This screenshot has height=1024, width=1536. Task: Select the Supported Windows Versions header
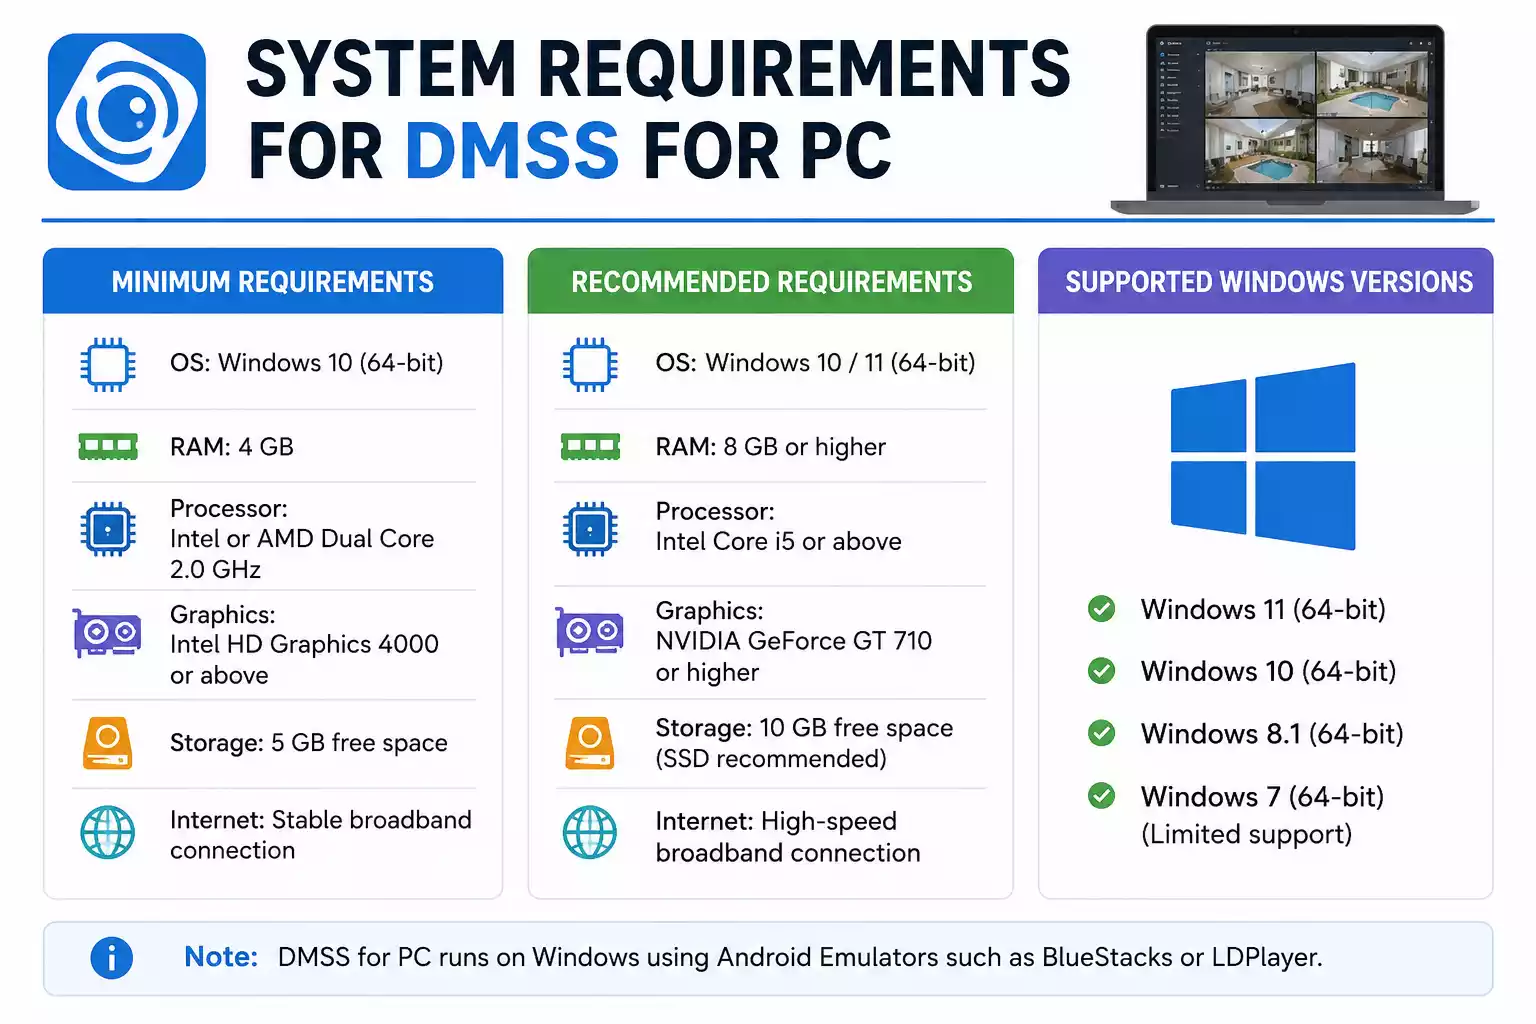(1266, 281)
